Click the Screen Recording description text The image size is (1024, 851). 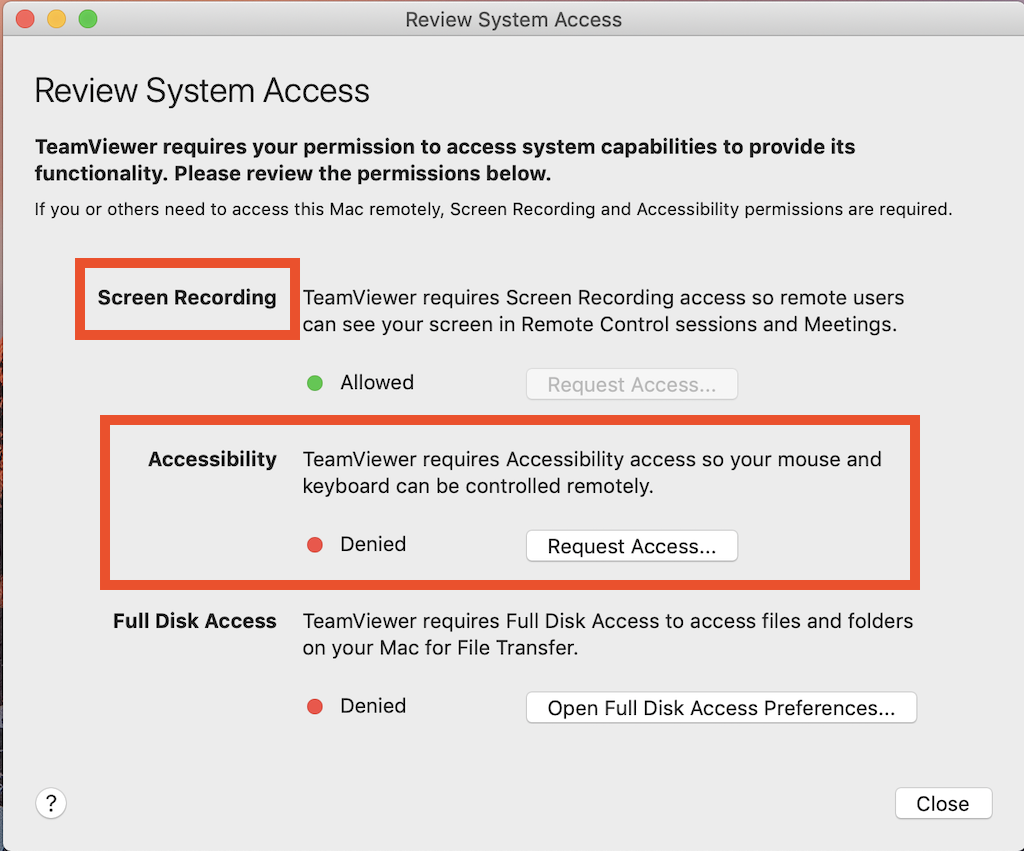click(603, 310)
